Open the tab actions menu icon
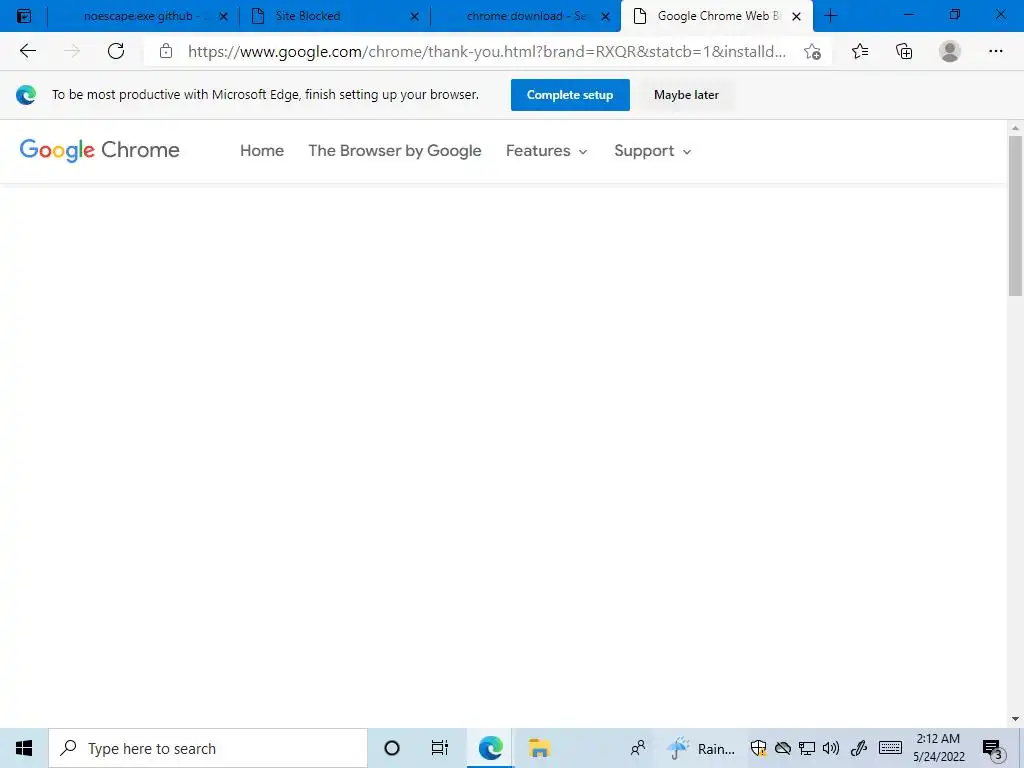This screenshot has height=768, width=1024. (x=24, y=16)
